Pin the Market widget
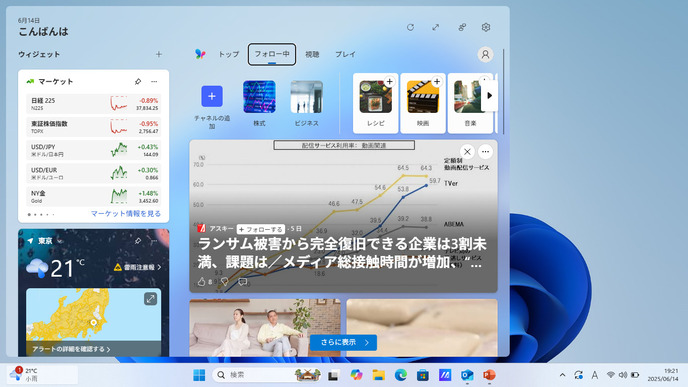688x387 pixels. coord(138,82)
